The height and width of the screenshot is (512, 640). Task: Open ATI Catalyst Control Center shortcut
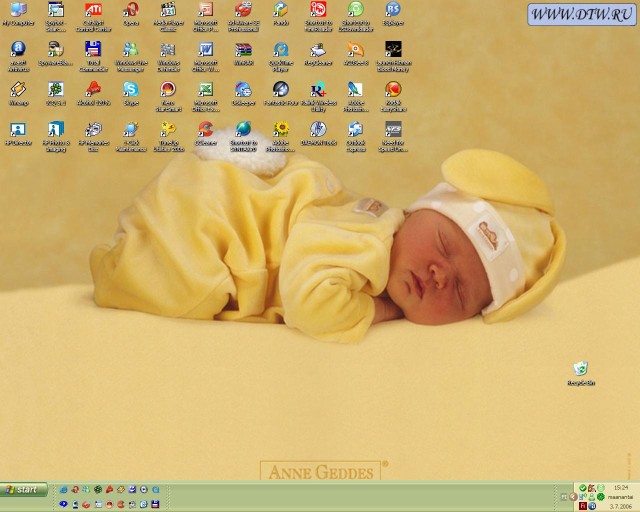(x=93, y=16)
